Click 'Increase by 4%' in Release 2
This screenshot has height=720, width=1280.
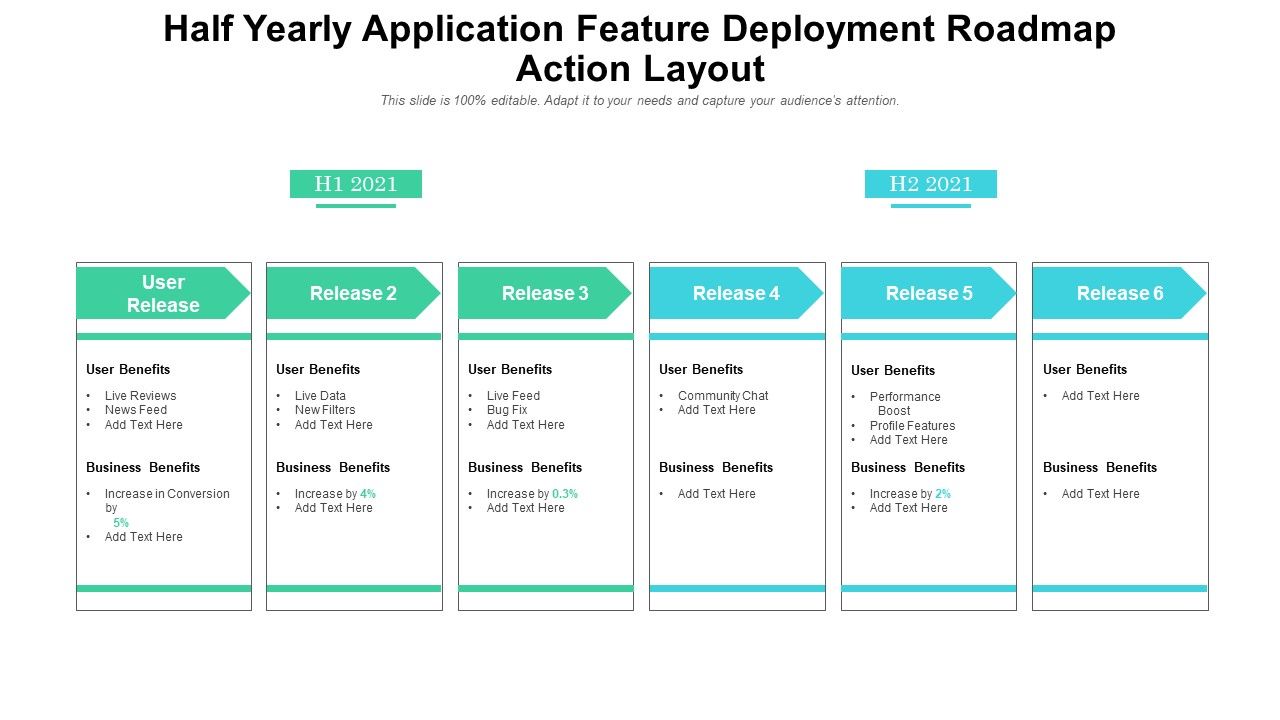coord(335,494)
